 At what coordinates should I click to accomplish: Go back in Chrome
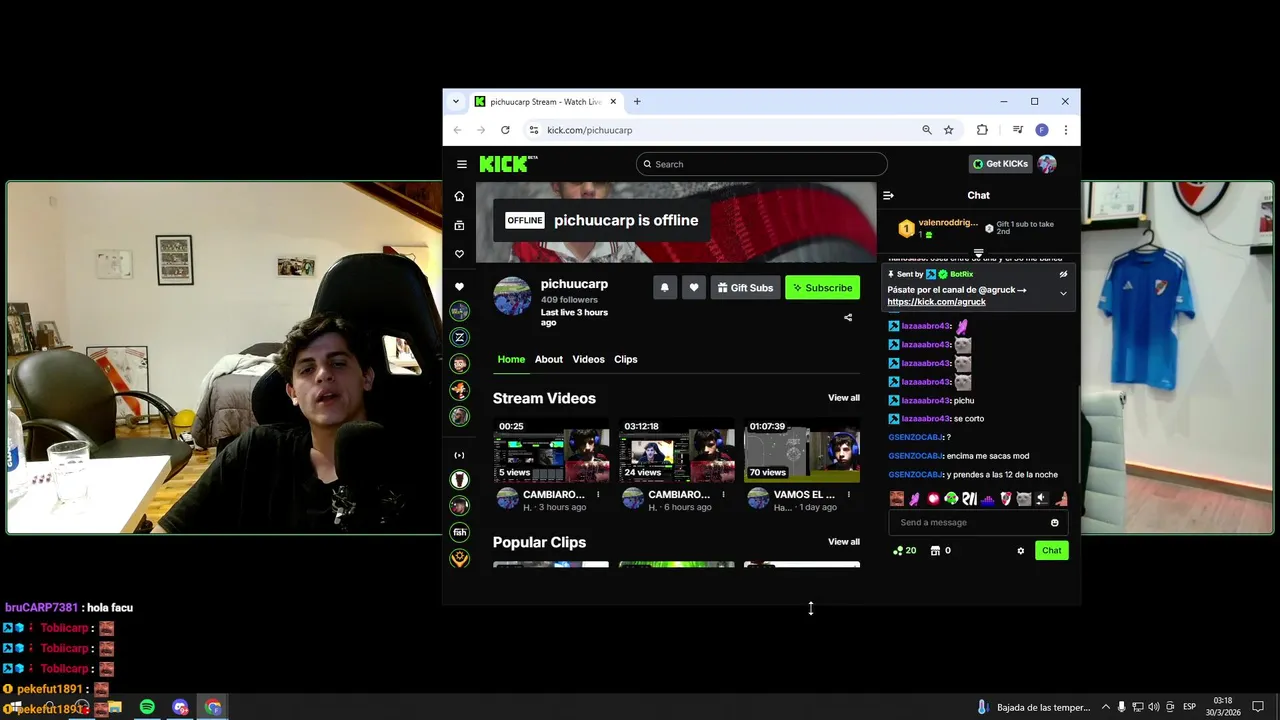(457, 130)
